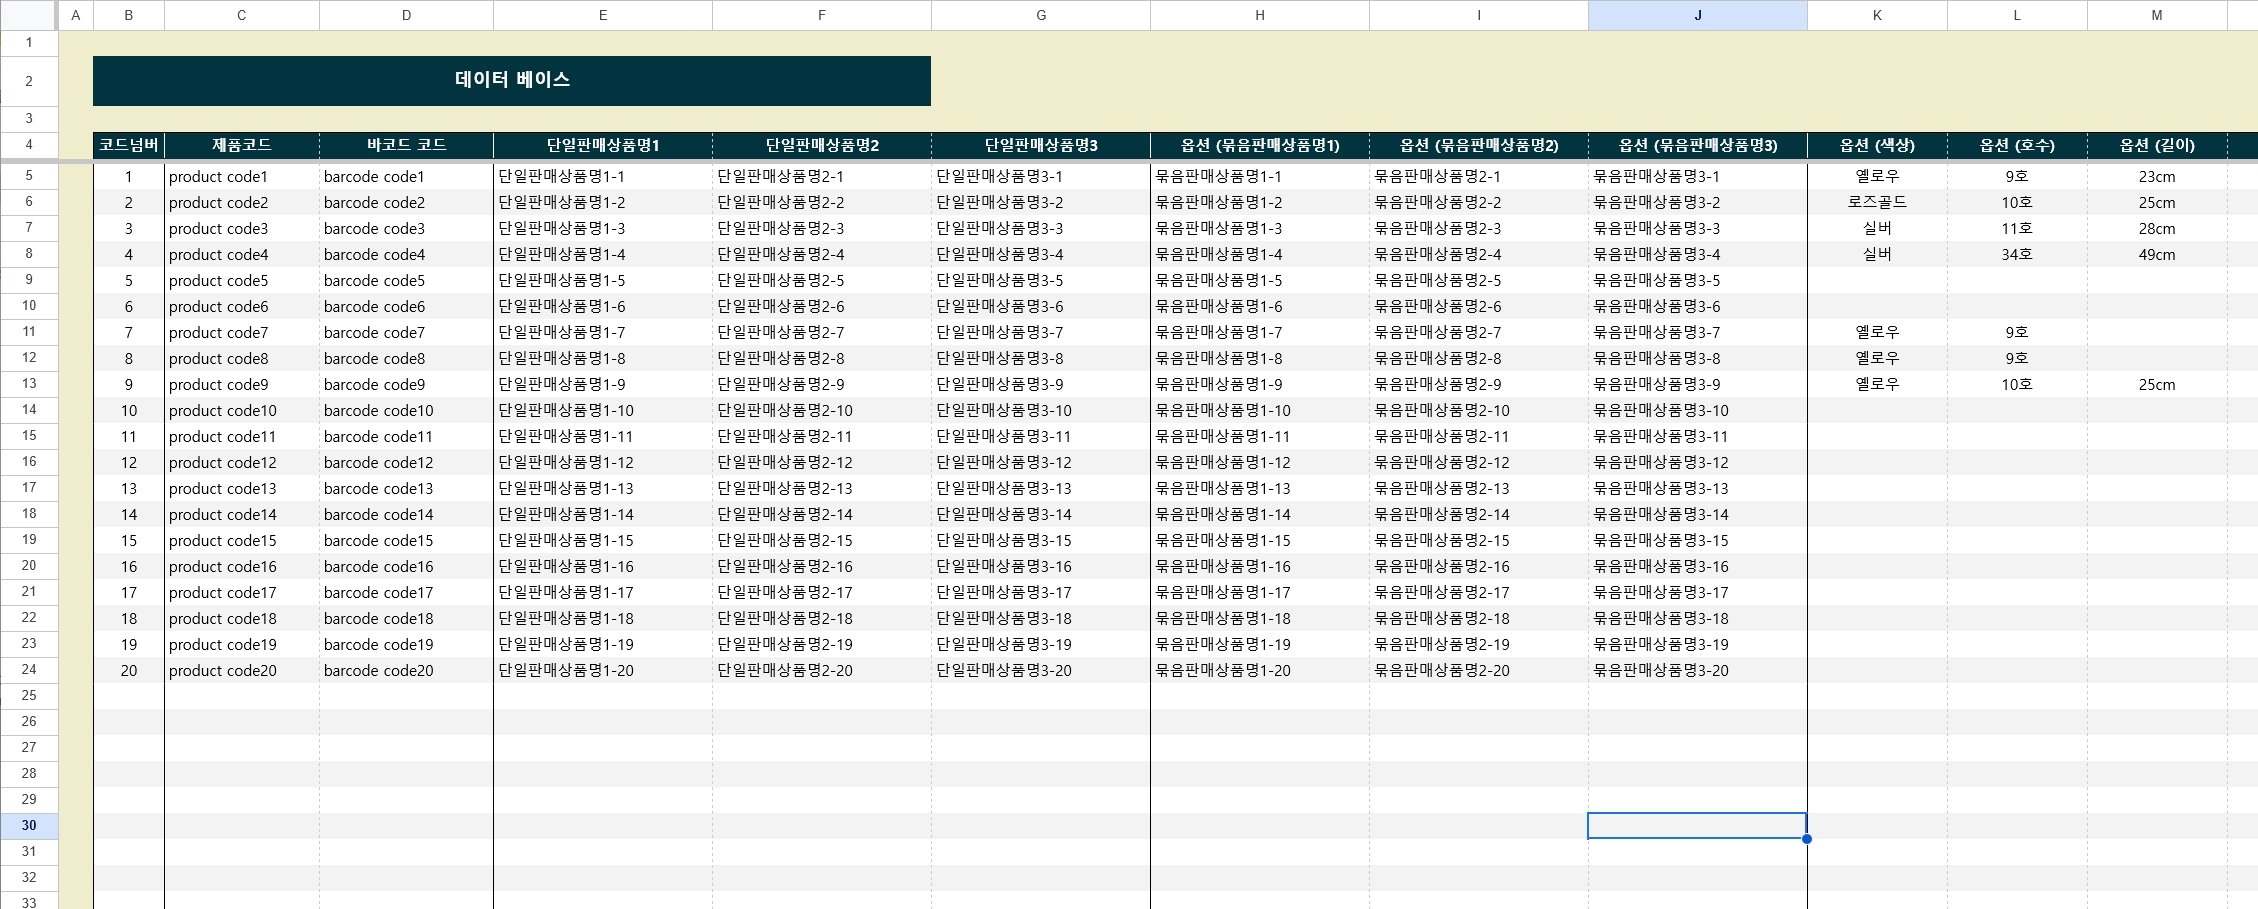Image resolution: width=2258 pixels, height=909 pixels.
Task: Select cell with barcode code15
Action: point(378,541)
